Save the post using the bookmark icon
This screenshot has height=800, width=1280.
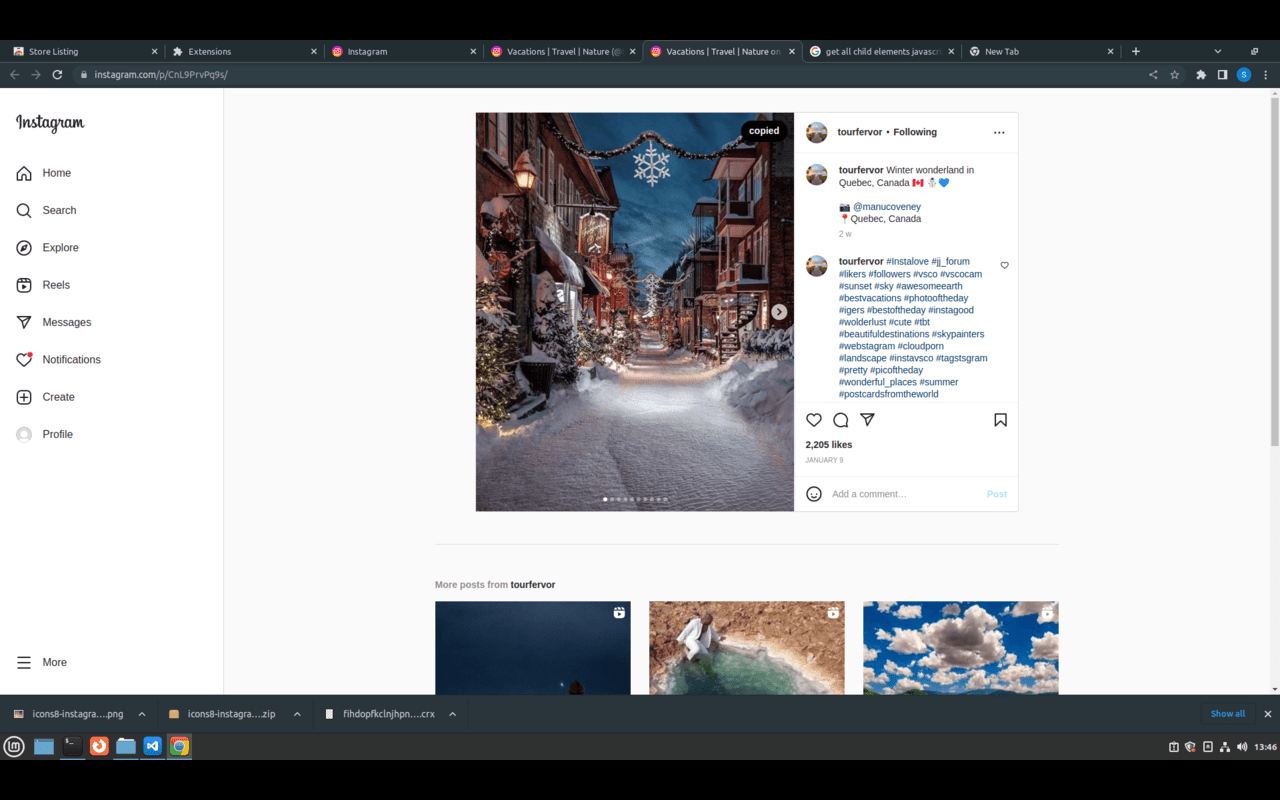click(1000, 419)
